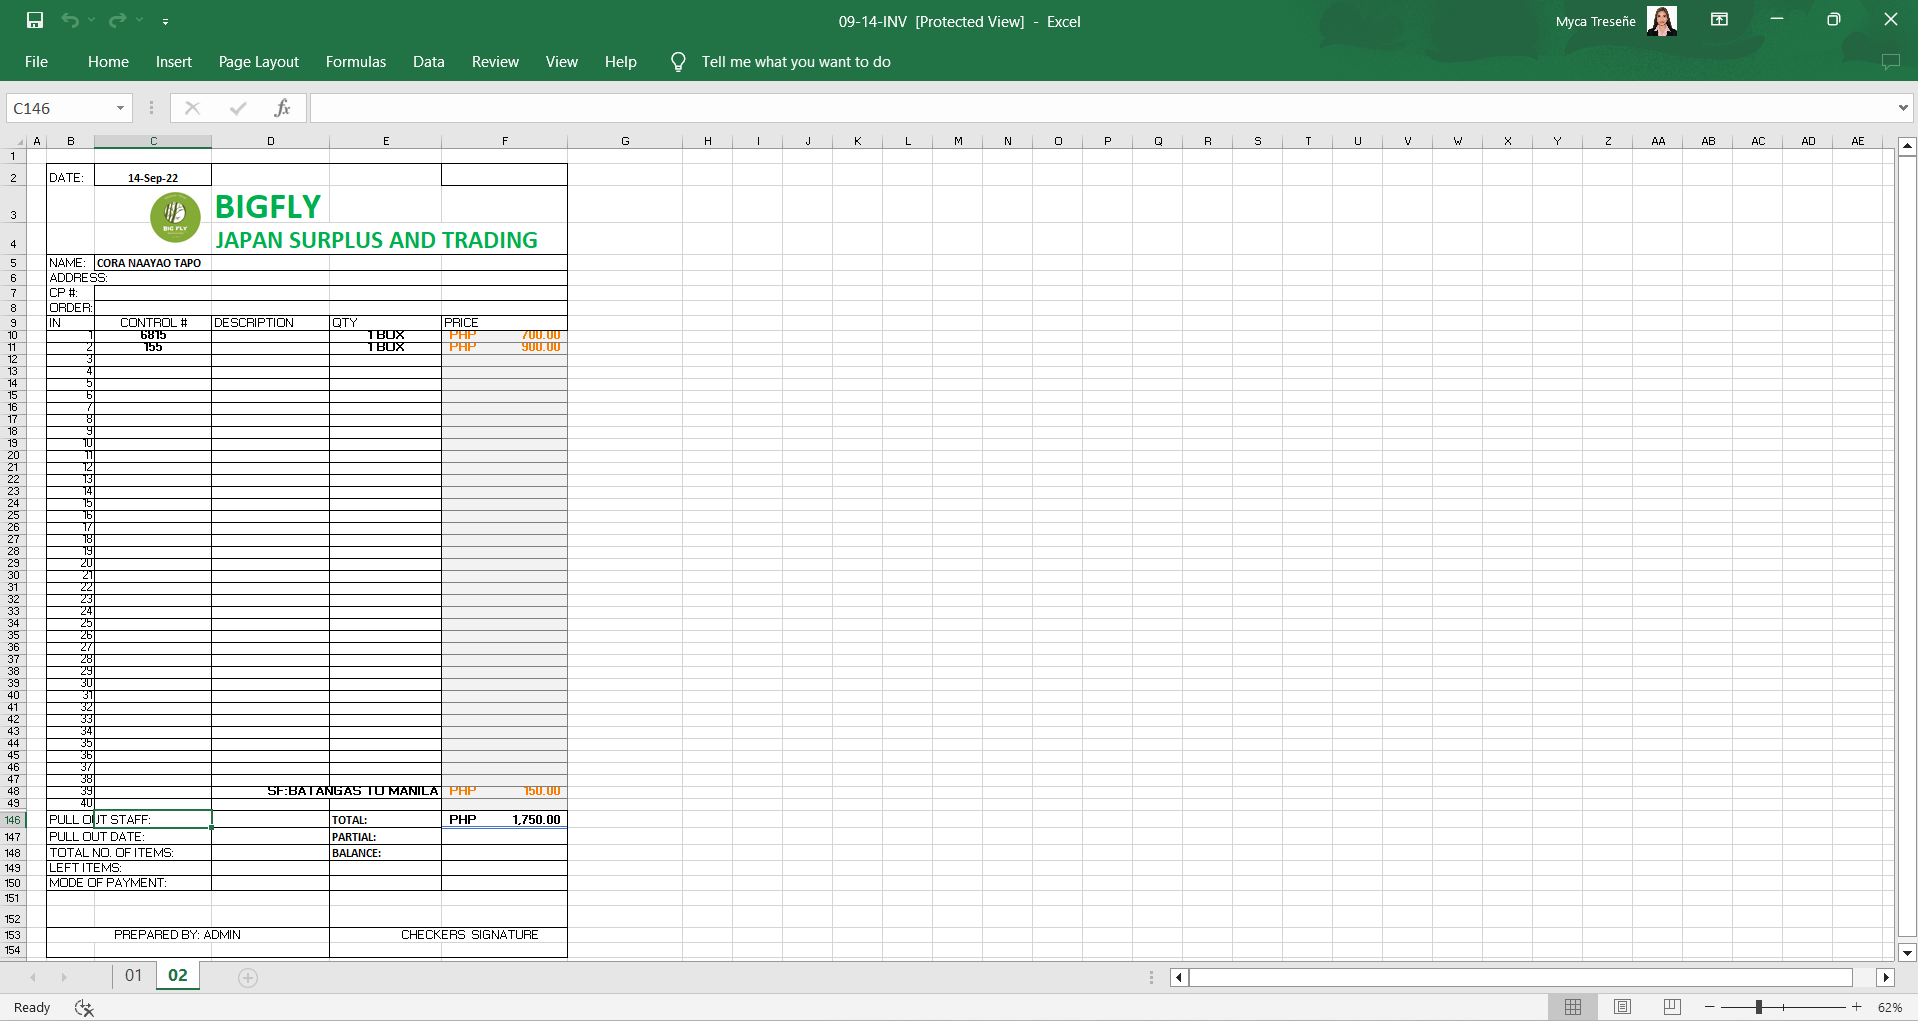Click the 62% zoom level

pos(1890,1007)
